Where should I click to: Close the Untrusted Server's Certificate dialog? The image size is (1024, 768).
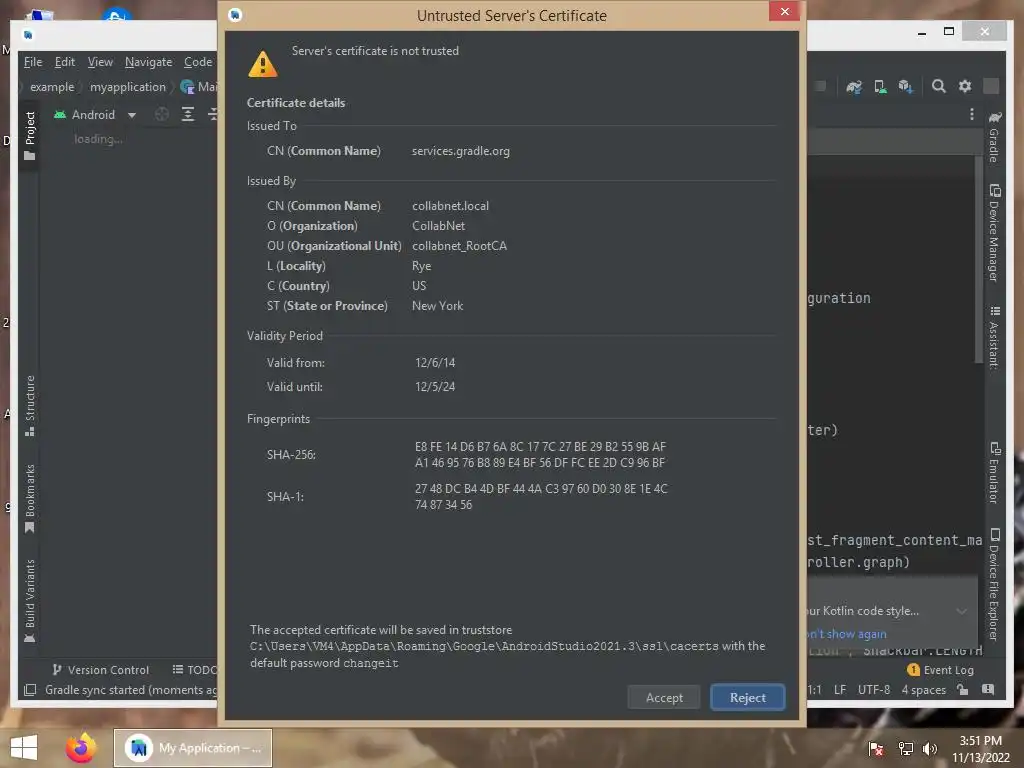[784, 12]
